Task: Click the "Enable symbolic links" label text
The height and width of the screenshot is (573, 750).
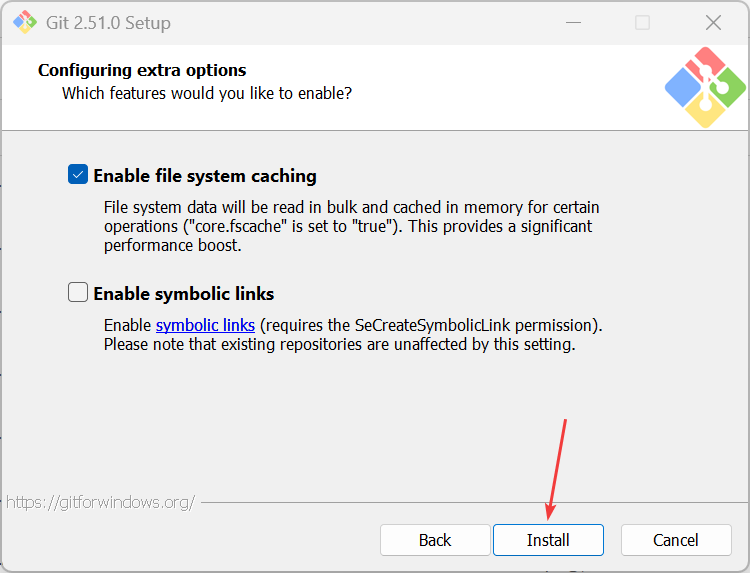Action: [x=184, y=294]
